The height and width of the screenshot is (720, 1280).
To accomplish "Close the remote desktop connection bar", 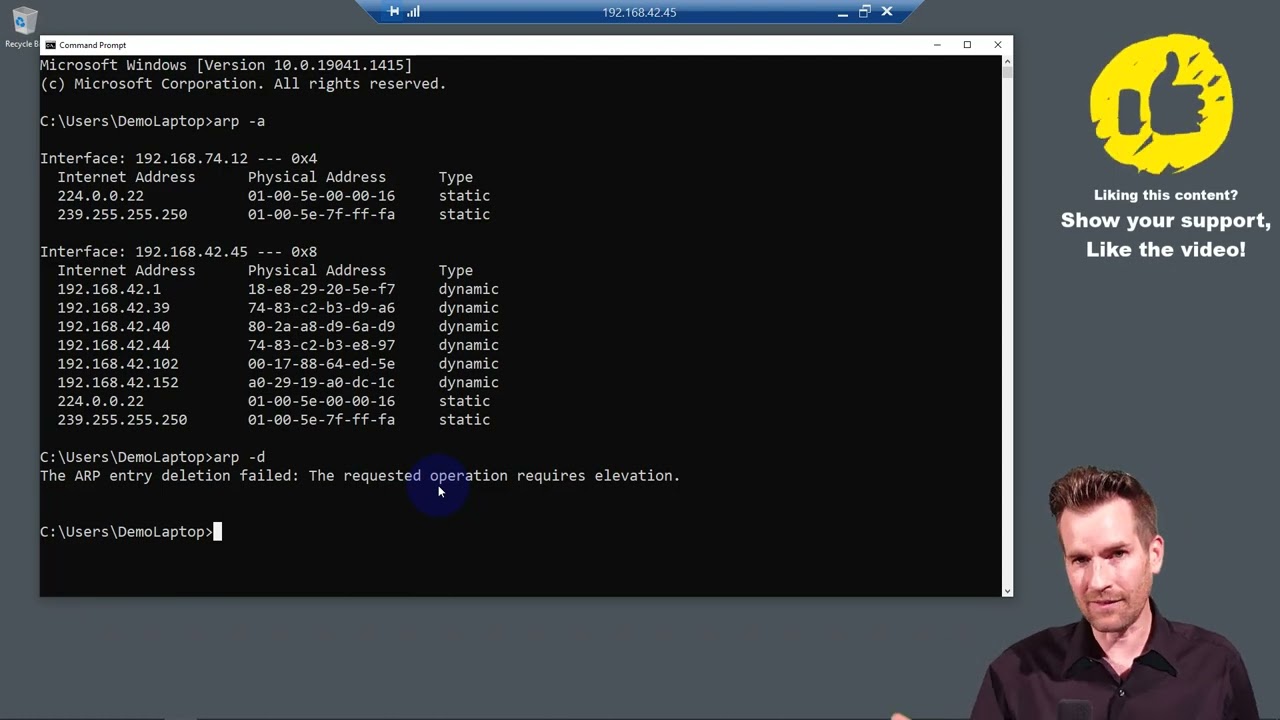I will (886, 12).
